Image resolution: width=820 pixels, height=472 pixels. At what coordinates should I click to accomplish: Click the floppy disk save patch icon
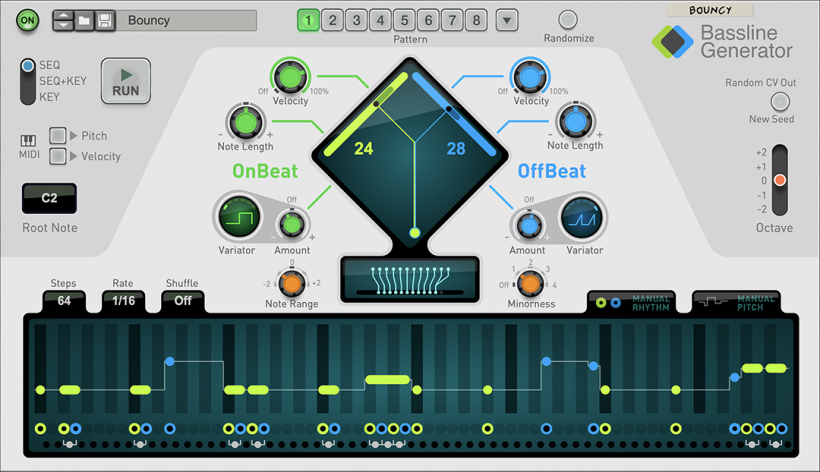pyautogui.click(x=105, y=20)
